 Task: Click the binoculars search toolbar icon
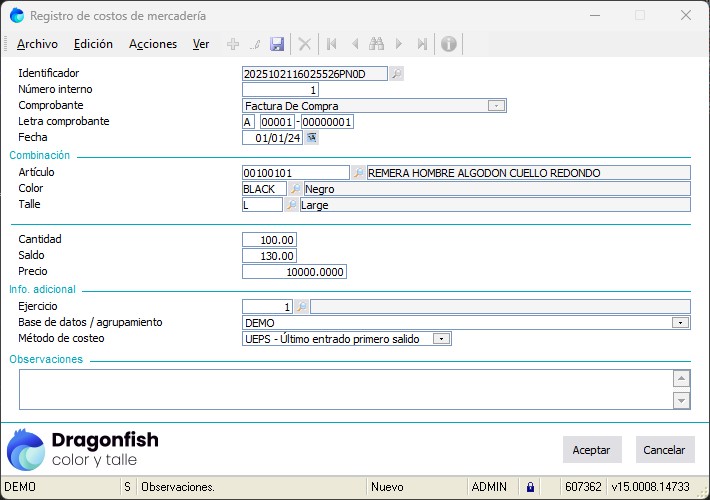point(376,44)
